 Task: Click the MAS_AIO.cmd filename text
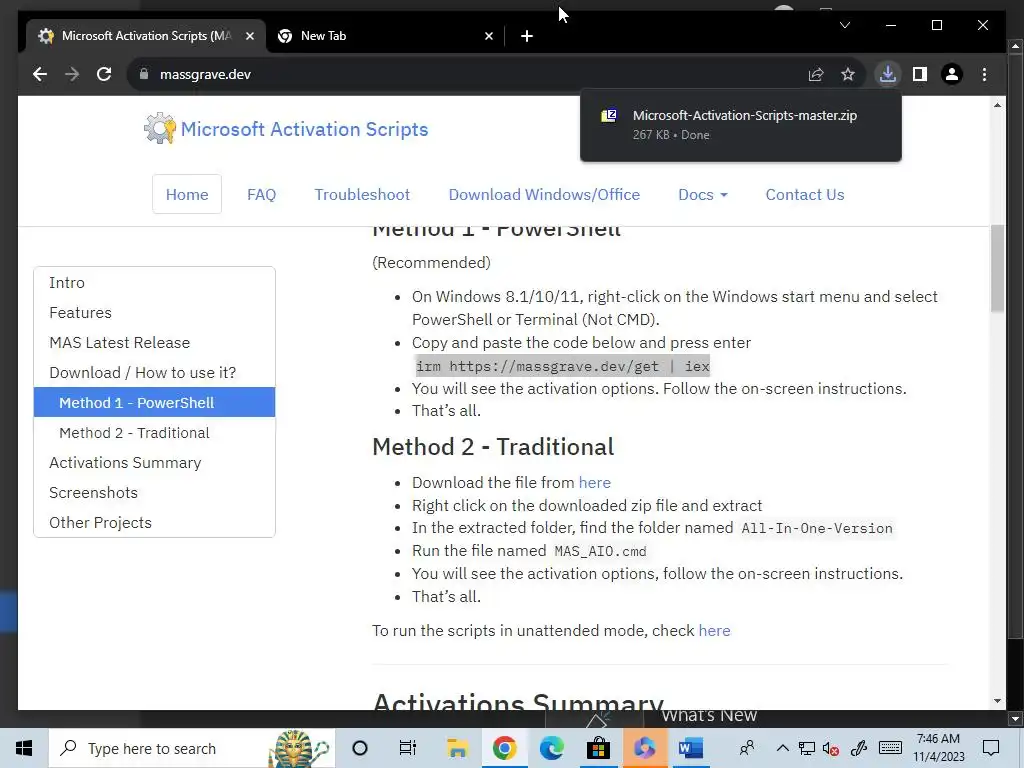tap(600, 551)
